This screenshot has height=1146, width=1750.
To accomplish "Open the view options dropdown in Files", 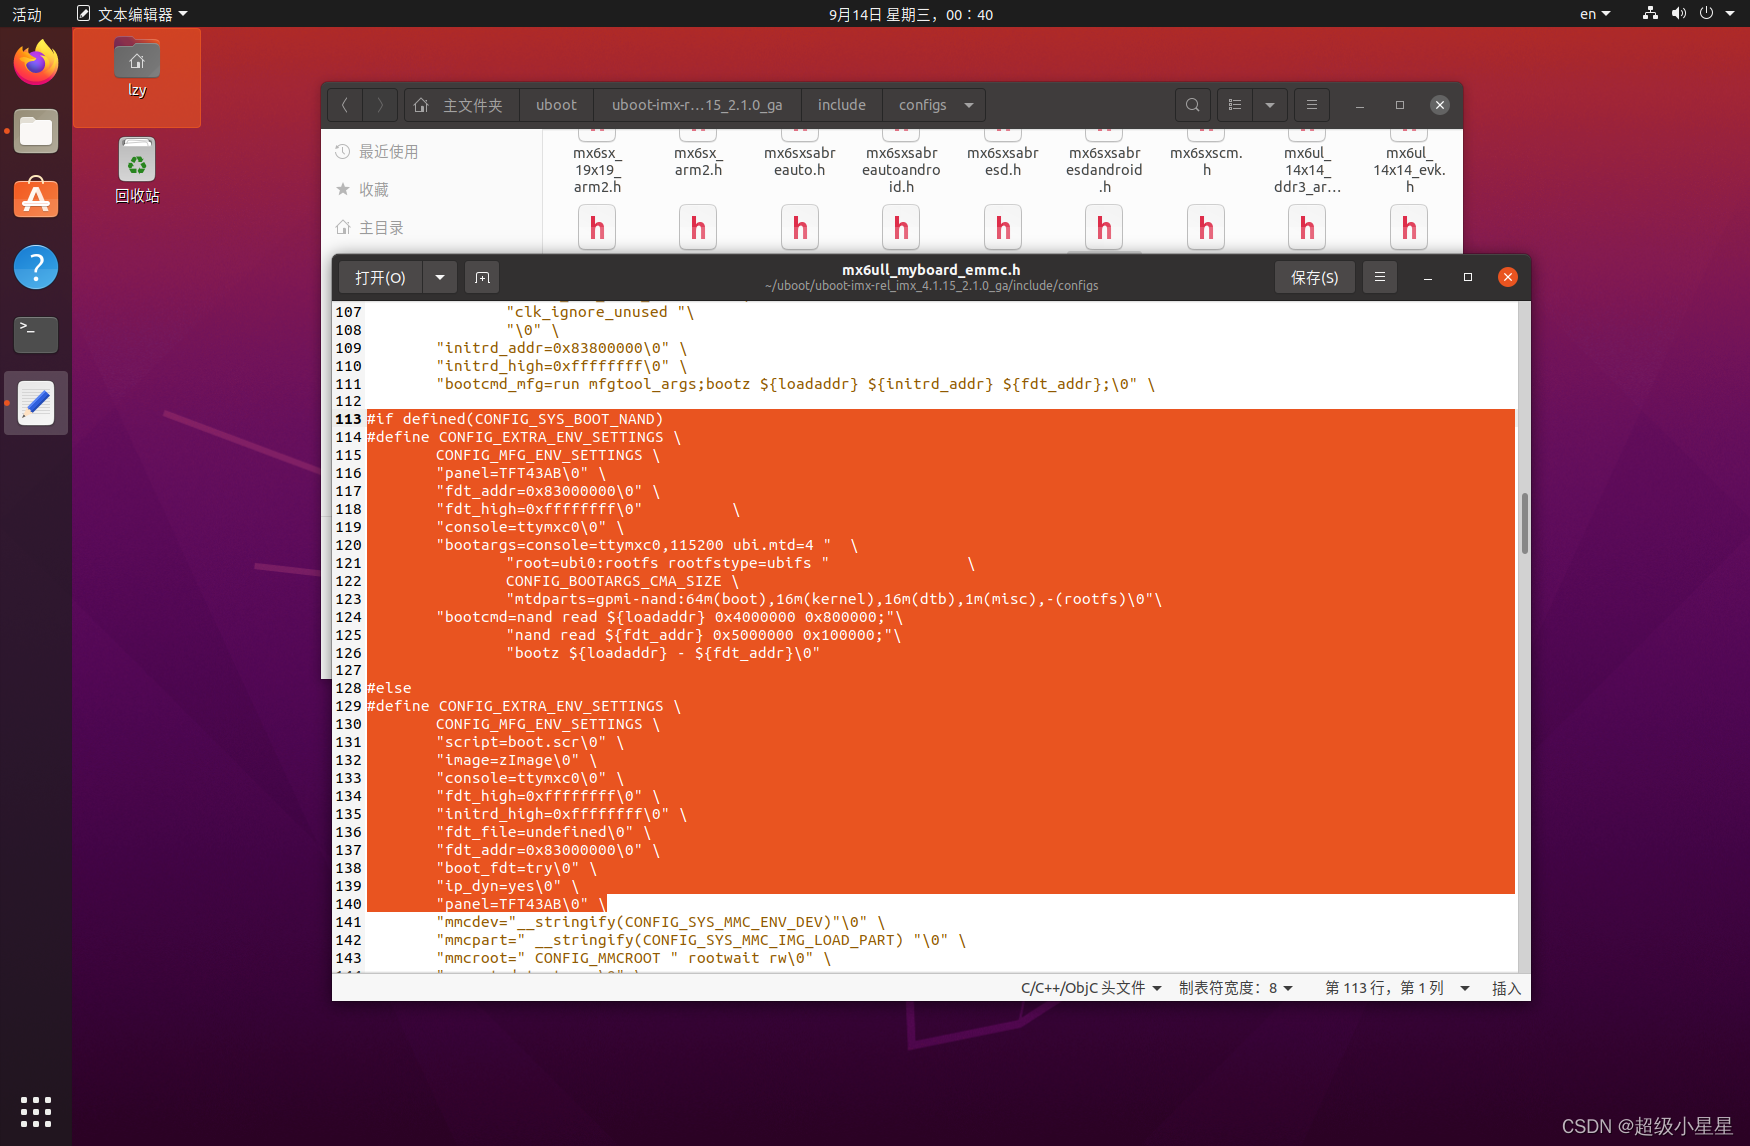I will 1269,104.
